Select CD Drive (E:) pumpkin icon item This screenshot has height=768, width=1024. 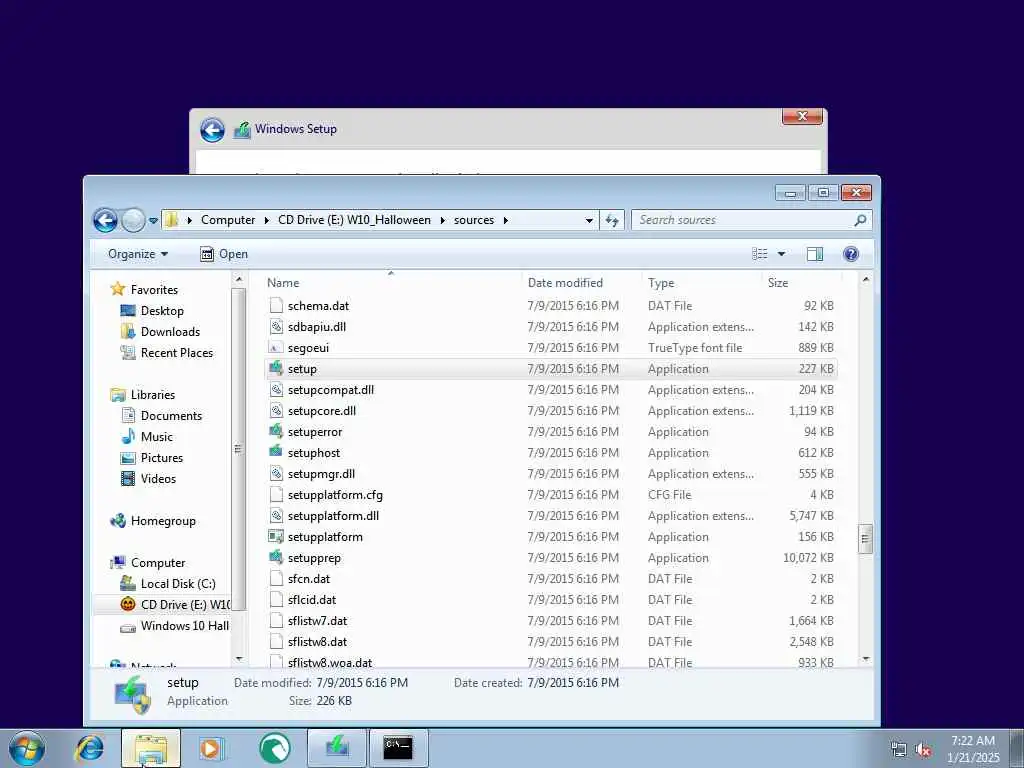[128, 605]
